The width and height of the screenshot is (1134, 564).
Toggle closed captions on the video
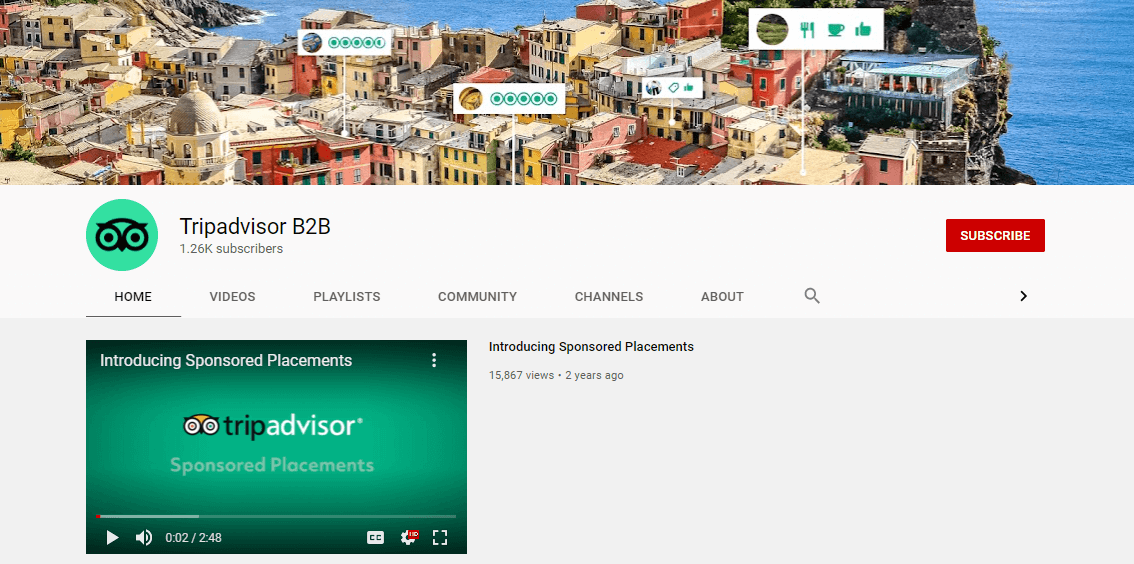coord(375,538)
